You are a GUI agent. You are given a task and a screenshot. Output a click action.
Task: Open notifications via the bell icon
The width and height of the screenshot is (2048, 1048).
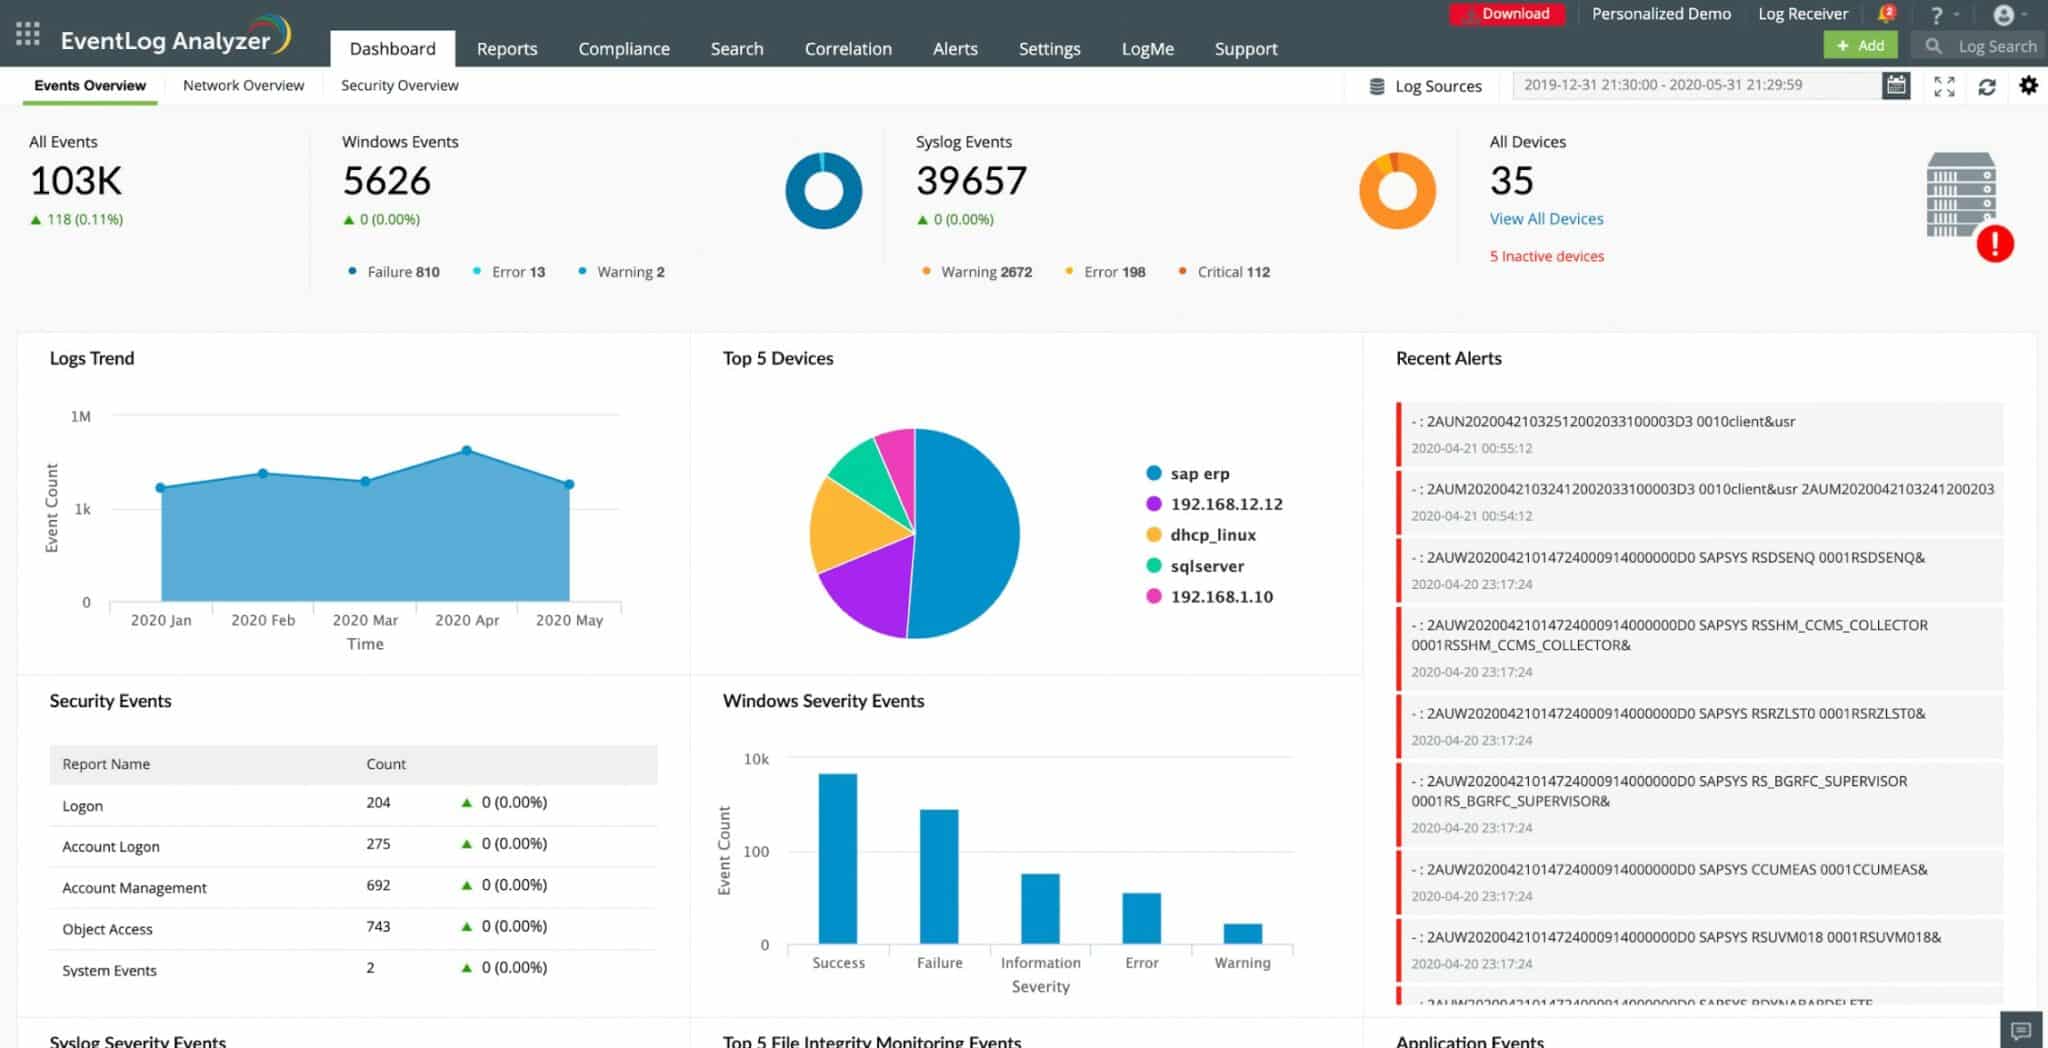point(1886,12)
